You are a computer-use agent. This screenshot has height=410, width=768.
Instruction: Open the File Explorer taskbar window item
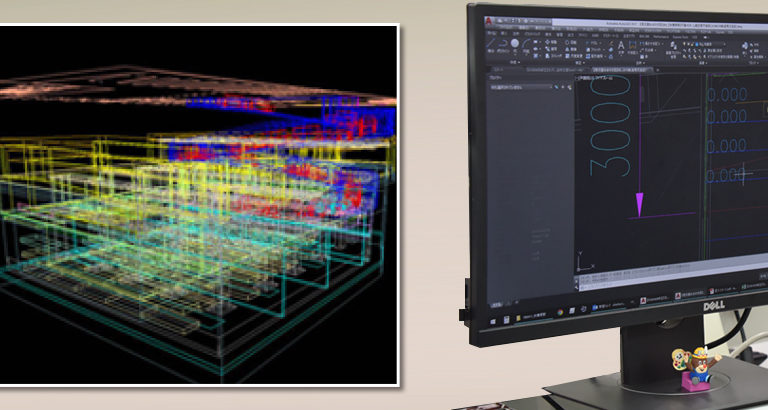point(532,318)
